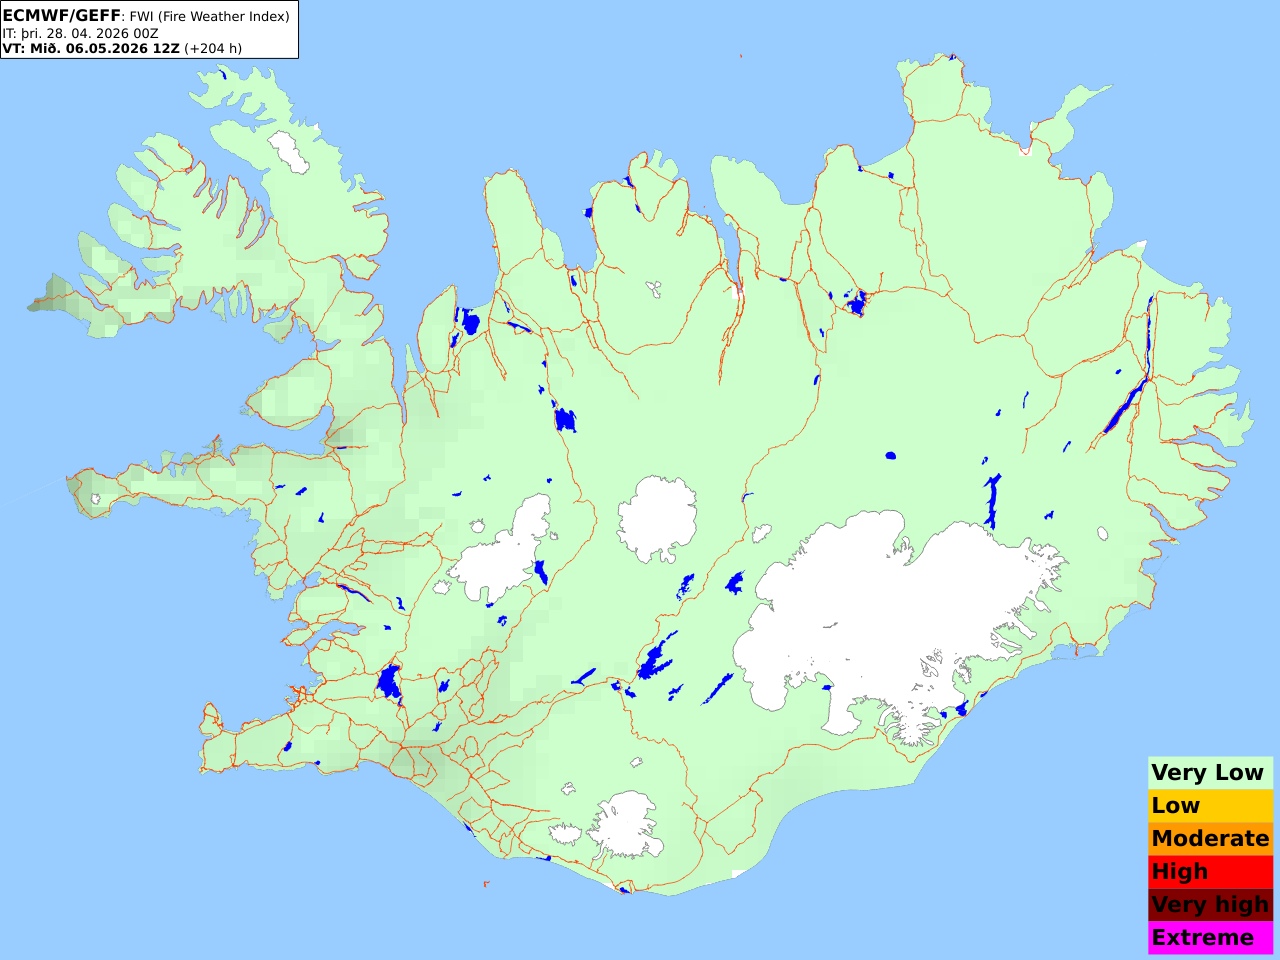Click the 'FWI (Fire Weather Index)' label
The image size is (1280, 960).
[210, 16]
